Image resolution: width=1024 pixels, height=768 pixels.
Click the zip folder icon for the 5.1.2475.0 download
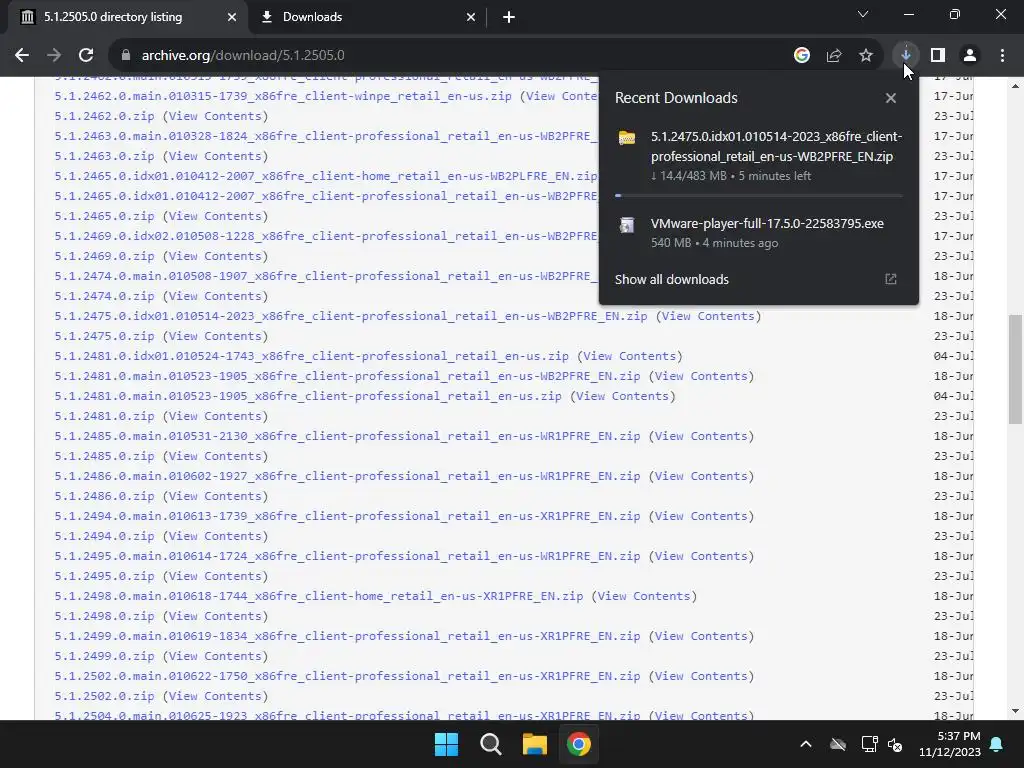[x=627, y=138]
